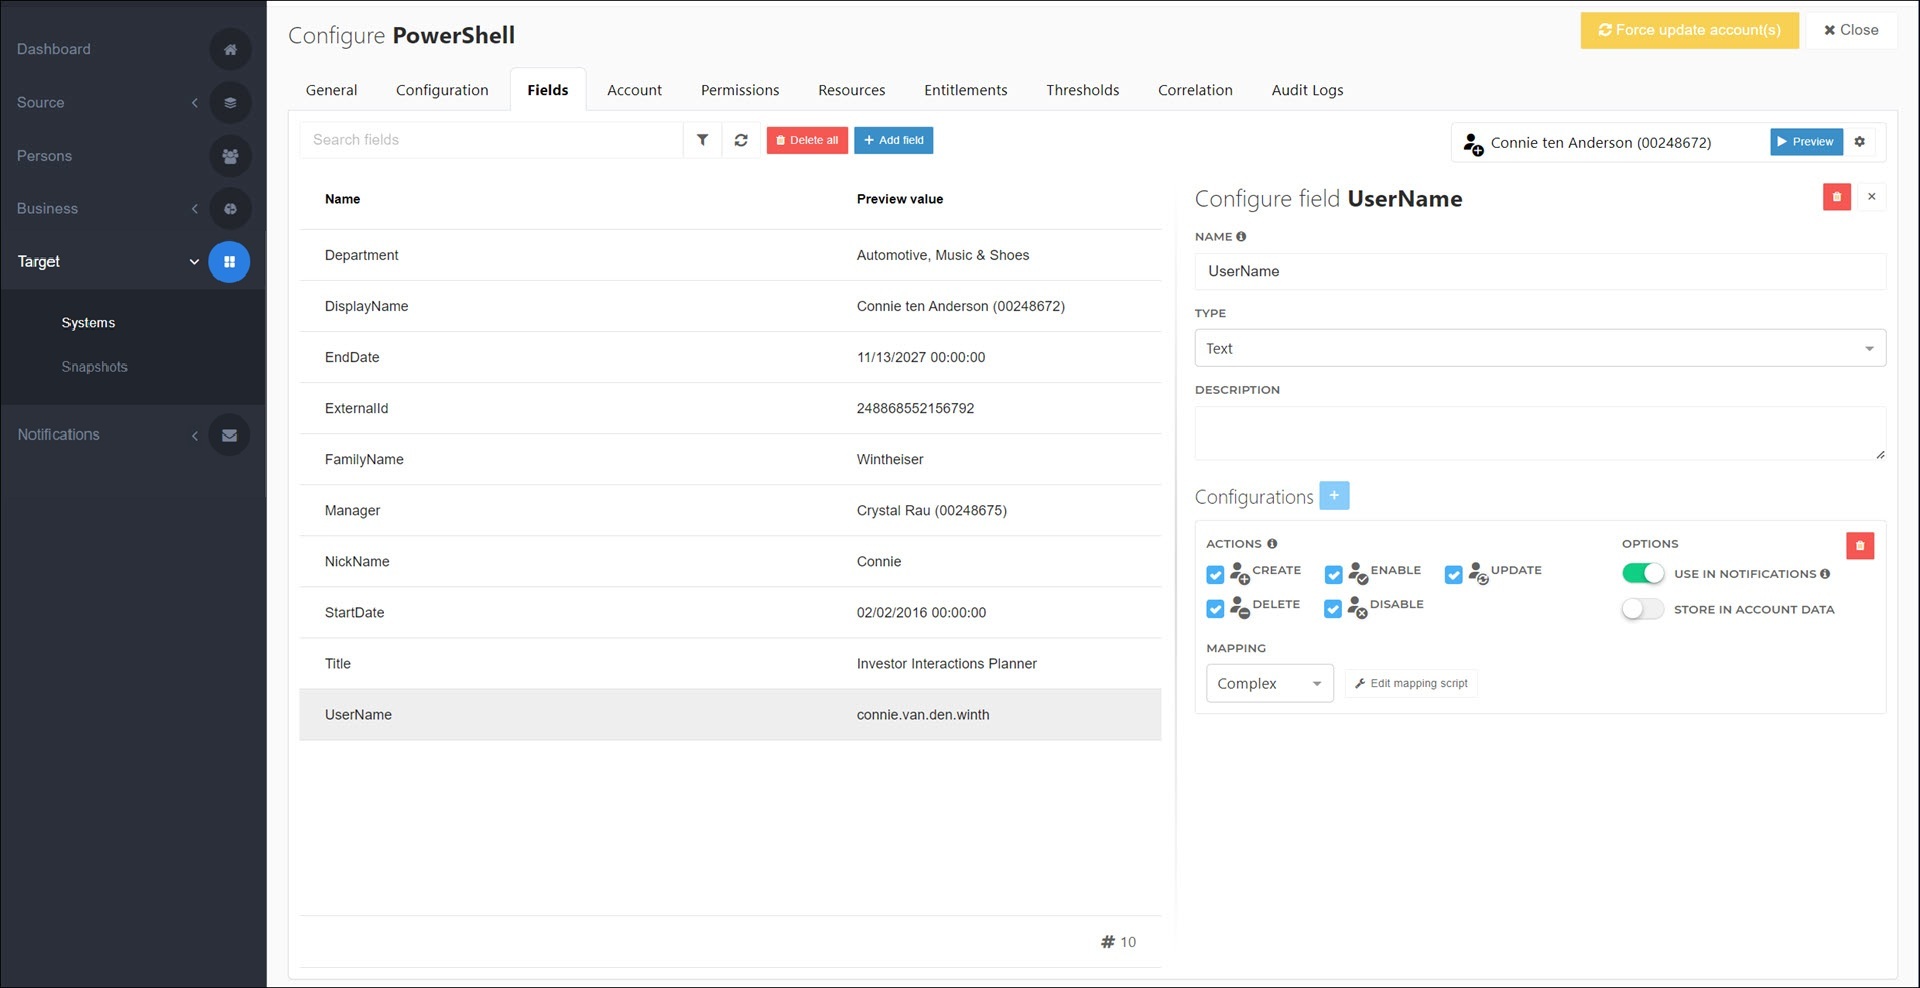Close the Configure field panel
Screen dimensions: 1920x988
pos(1872,197)
